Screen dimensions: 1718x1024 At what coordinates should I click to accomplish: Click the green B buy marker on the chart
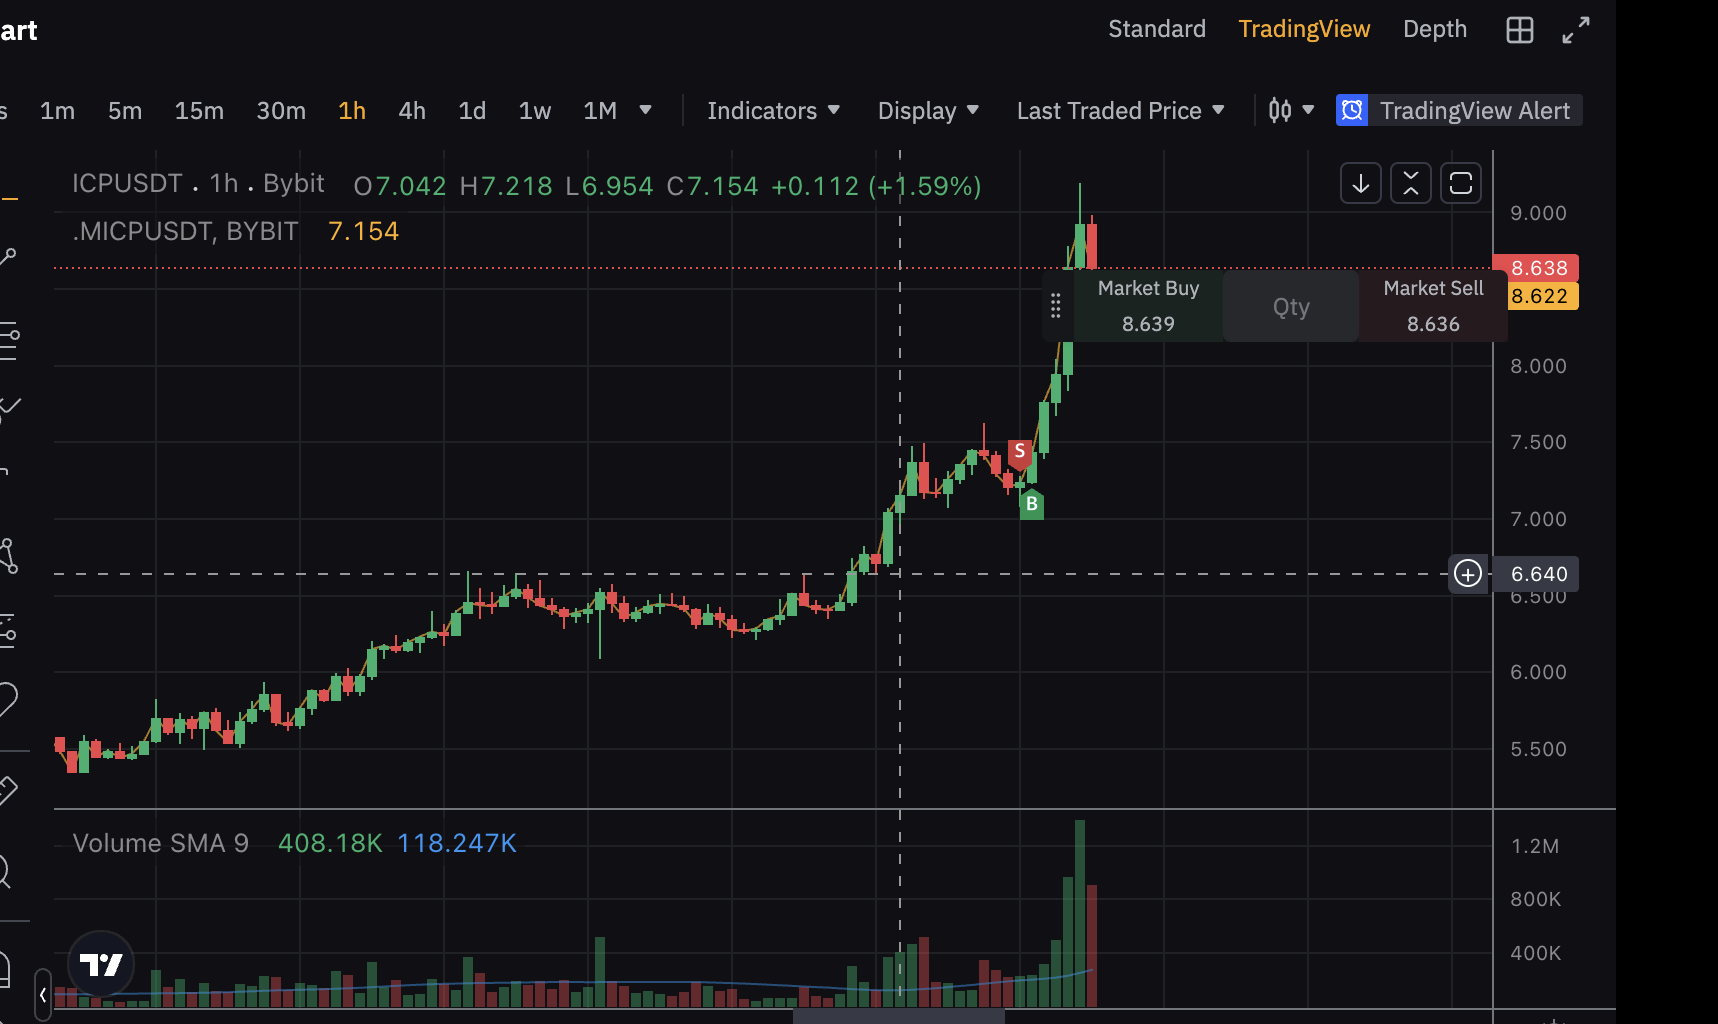(x=1031, y=504)
